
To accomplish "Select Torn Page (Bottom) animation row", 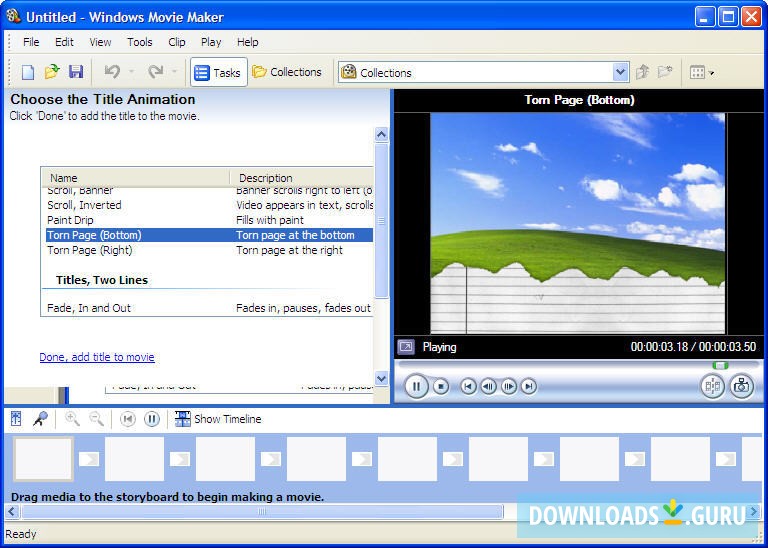I will pos(209,235).
